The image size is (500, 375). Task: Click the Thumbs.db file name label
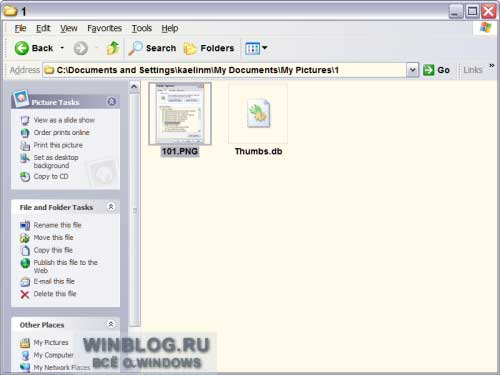coord(258,152)
